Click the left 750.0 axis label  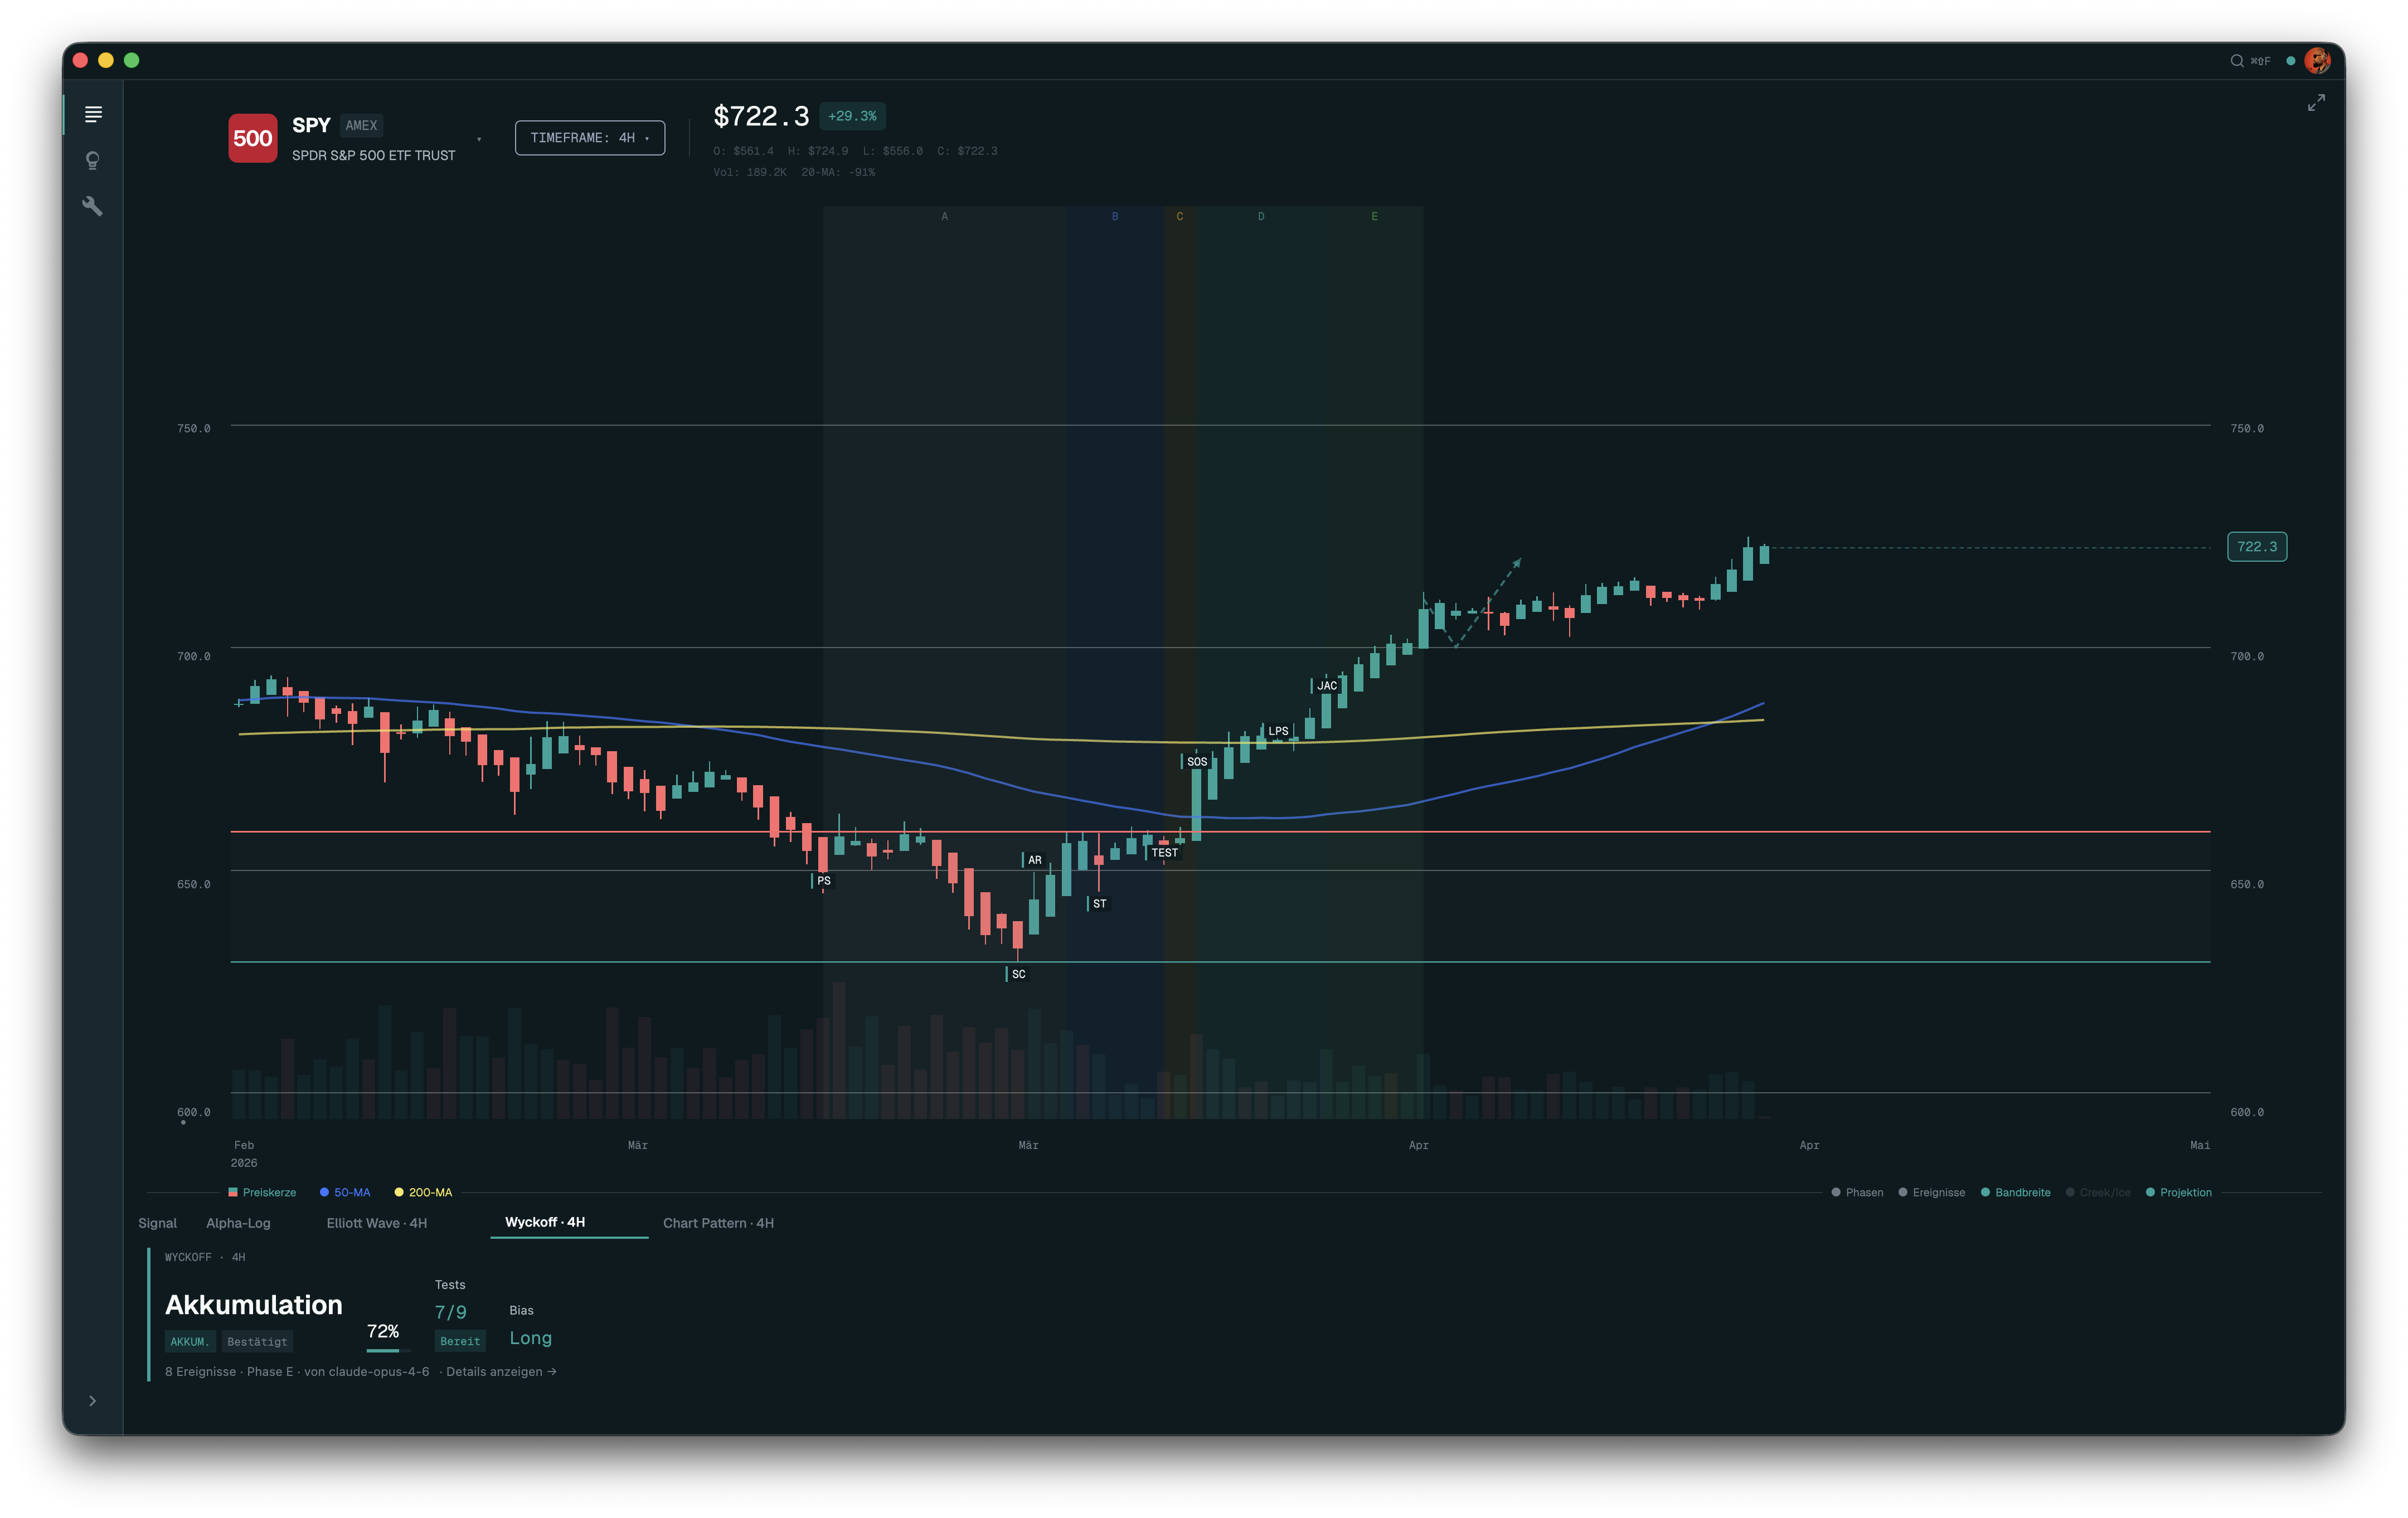[x=194, y=429]
